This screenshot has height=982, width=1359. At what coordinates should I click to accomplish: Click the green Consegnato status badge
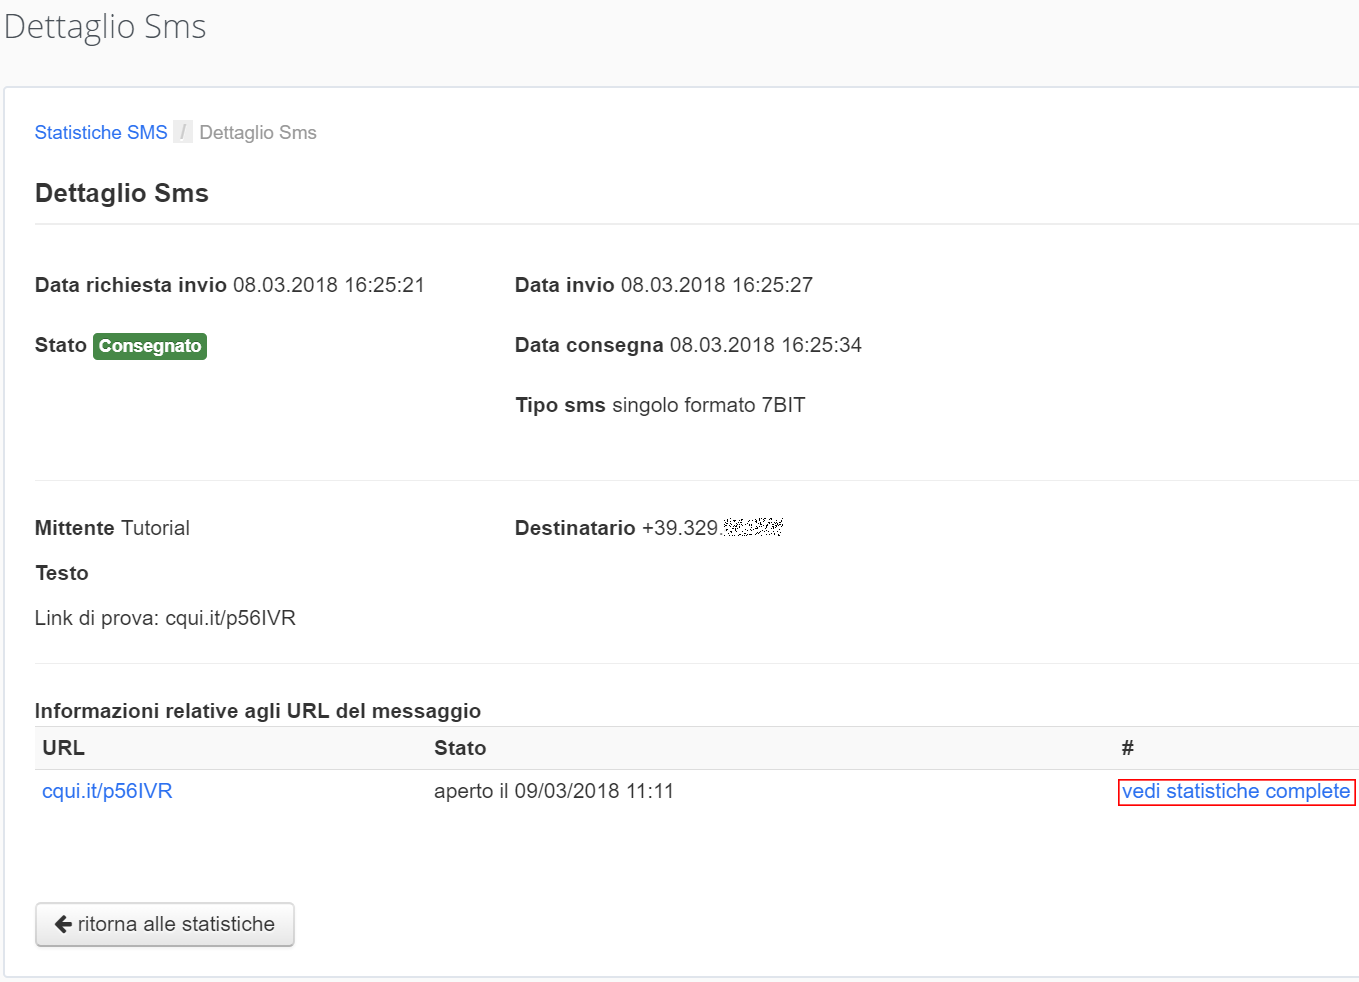(x=150, y=346)
